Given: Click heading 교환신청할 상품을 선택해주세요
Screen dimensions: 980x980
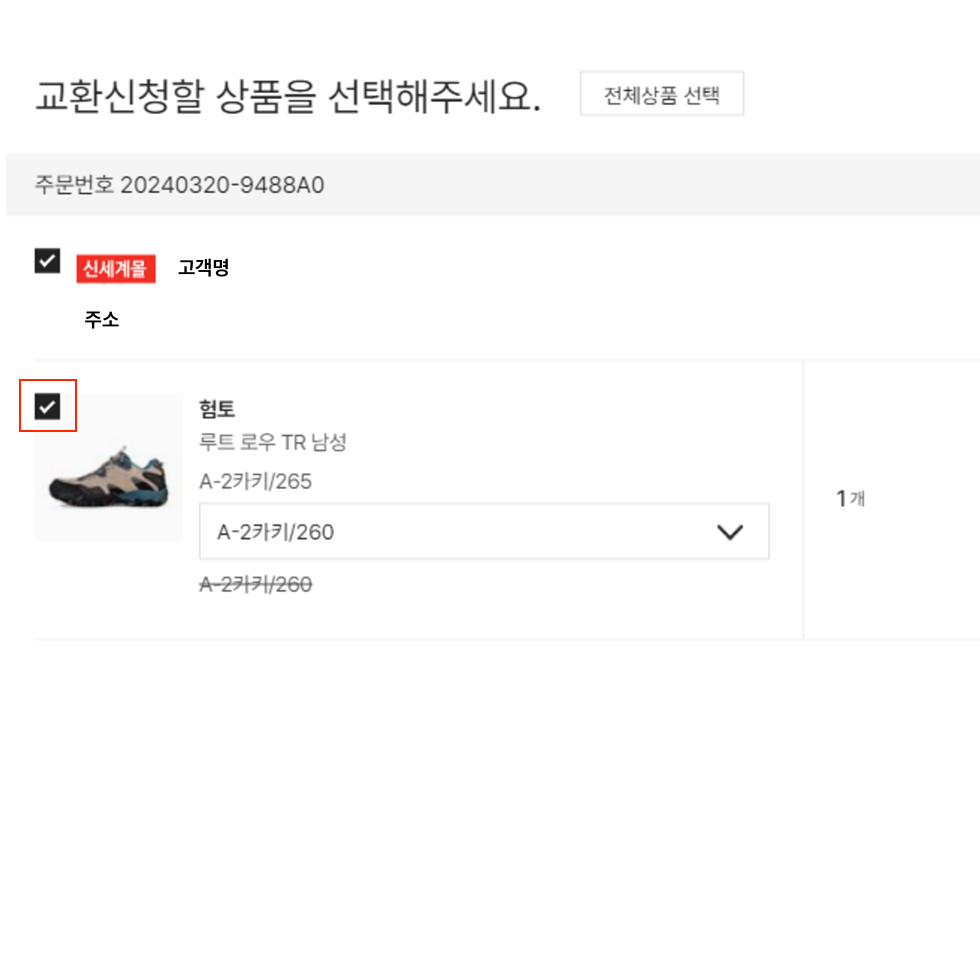Looking at the screenshot, I should point(288,97).
